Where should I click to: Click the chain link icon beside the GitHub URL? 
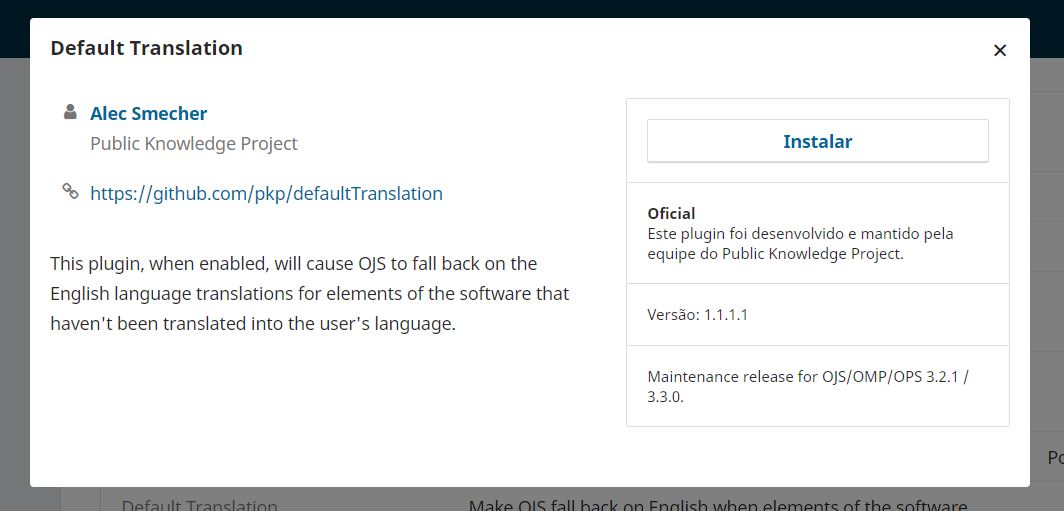[70, 191]
